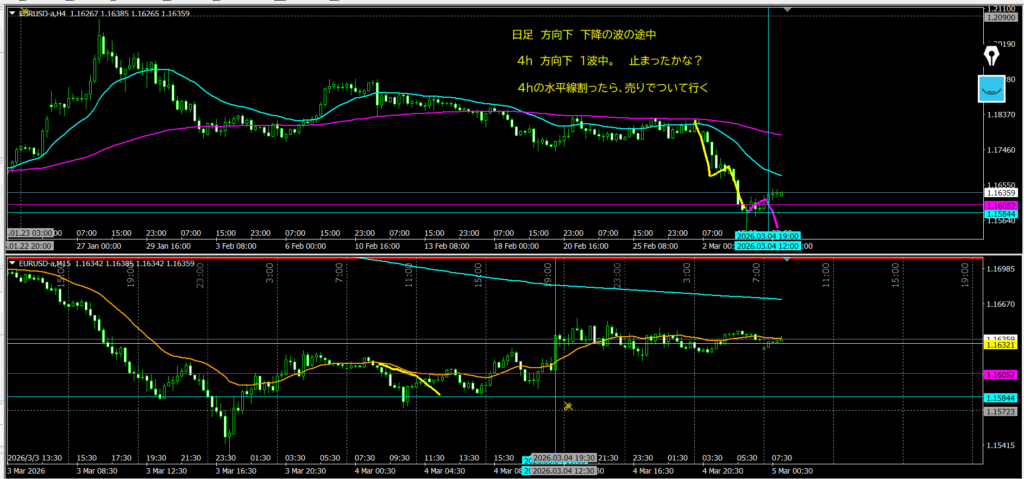Click the 2026.03.04 19:00 time label on the H4 chart

764,236
